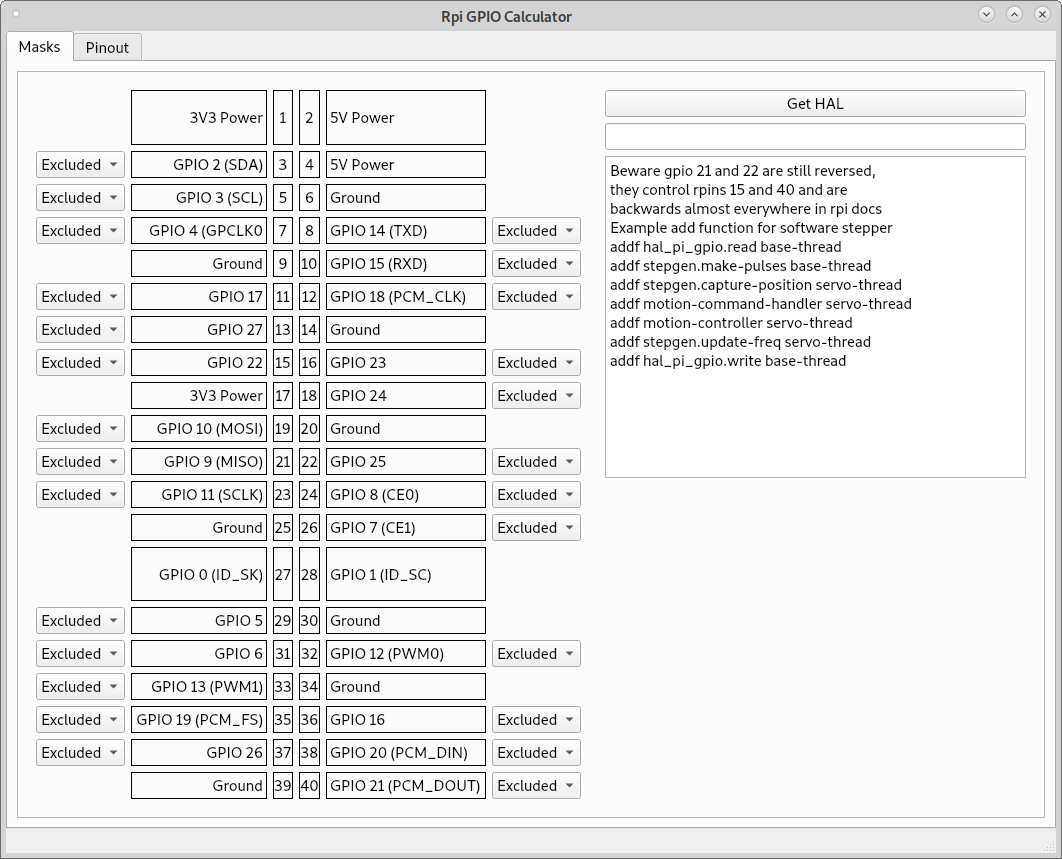Open the GPIO 9 (MISO) dropdown
Screen dimensions: 1062x859
(80, 461)
